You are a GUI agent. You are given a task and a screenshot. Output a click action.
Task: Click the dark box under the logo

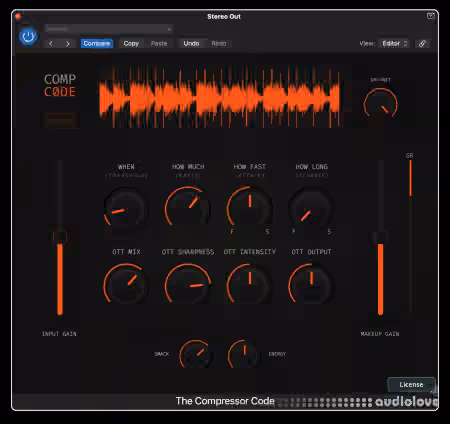tap(60, 120)
